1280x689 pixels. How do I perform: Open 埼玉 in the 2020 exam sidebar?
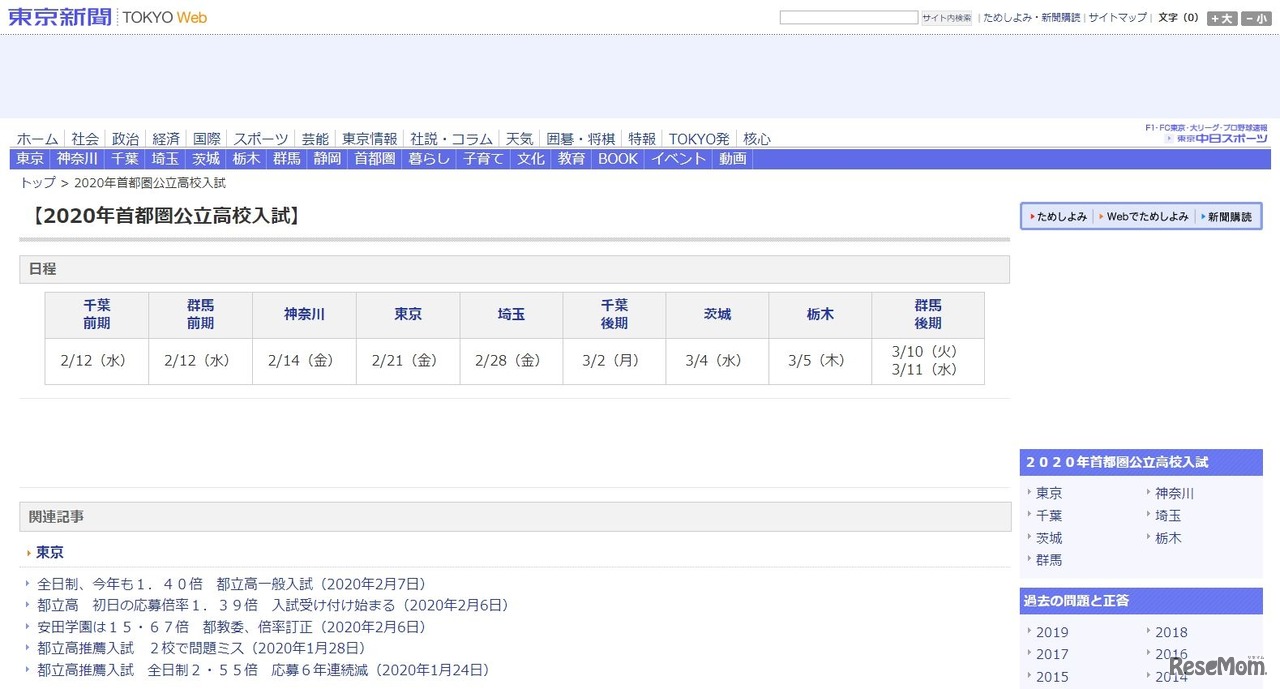pyautogui.click(x=1168, y=515)
